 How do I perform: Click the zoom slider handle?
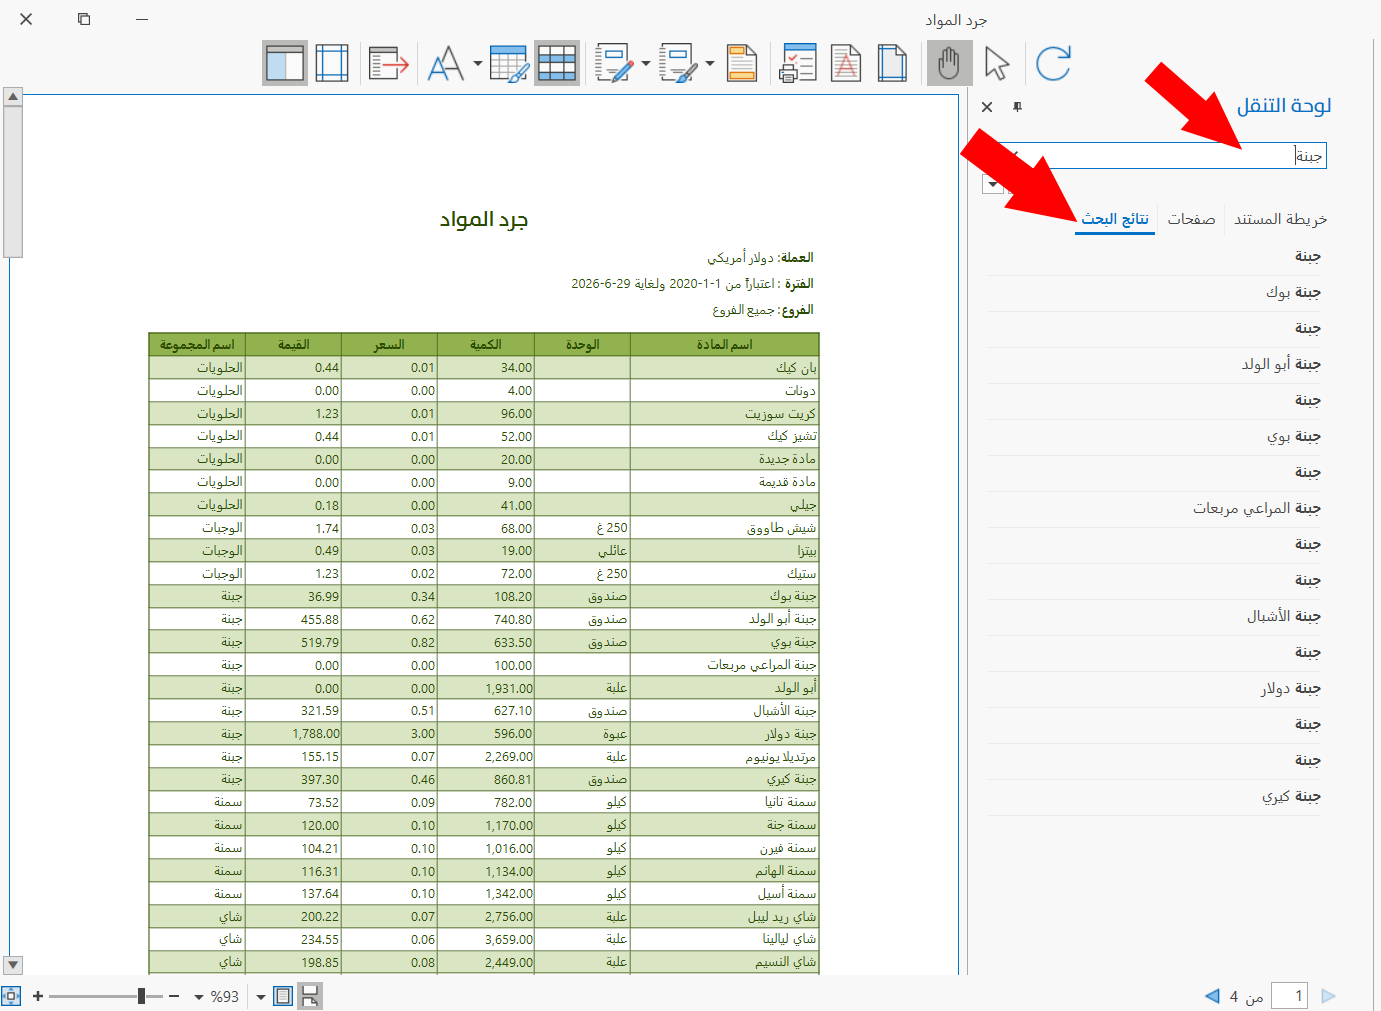(x=142, y=996)
